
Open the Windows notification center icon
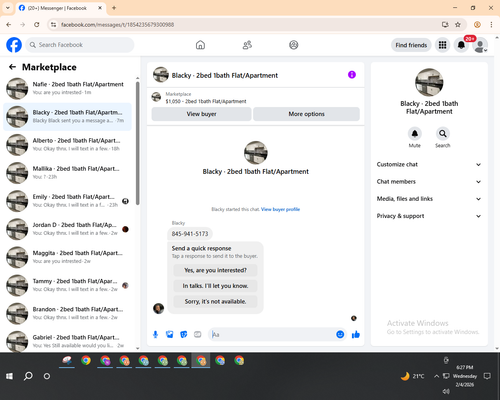coord(487,376)
